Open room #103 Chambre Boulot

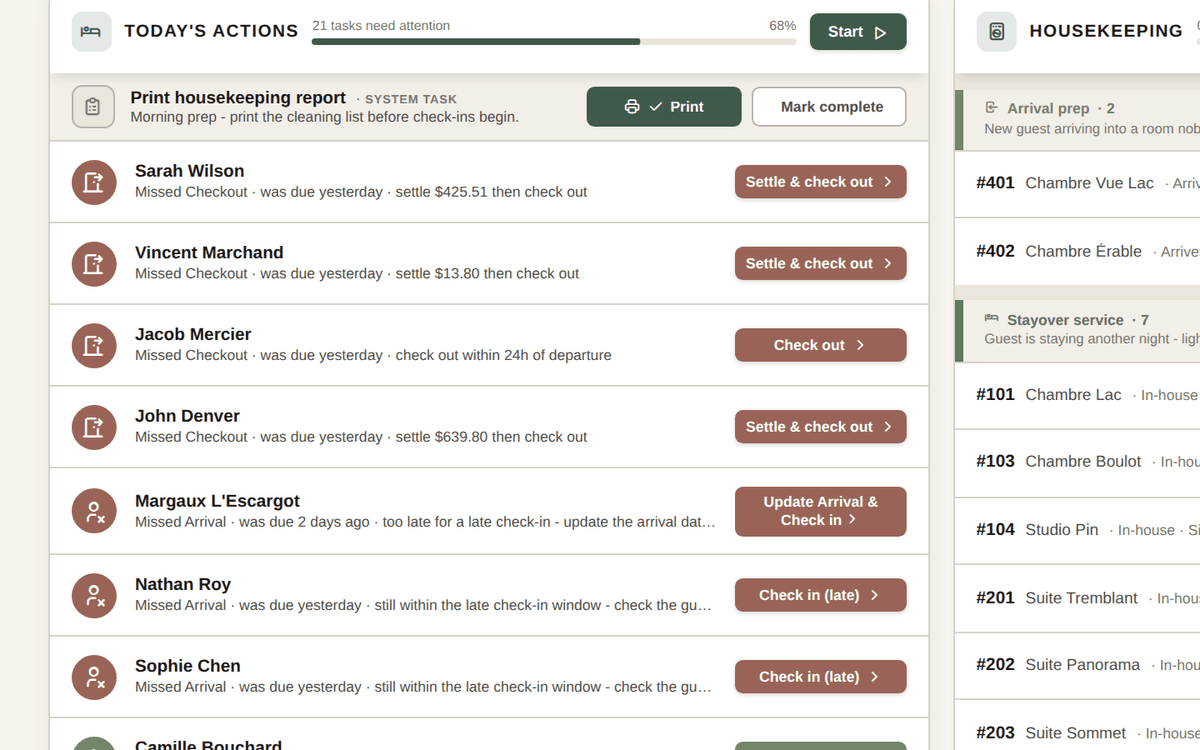(x=1077, y=462)
